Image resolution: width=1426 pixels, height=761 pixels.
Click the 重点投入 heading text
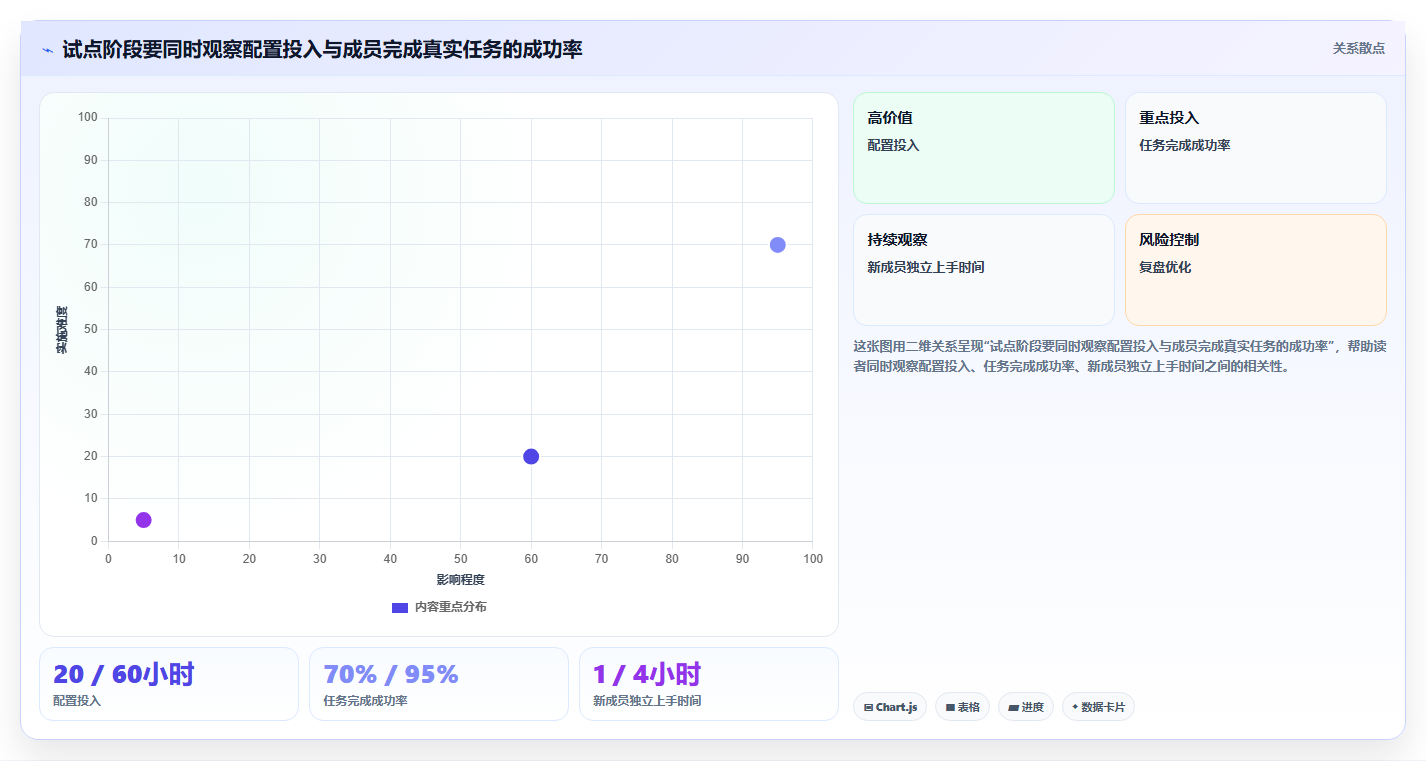click(x=1169, y=118)
